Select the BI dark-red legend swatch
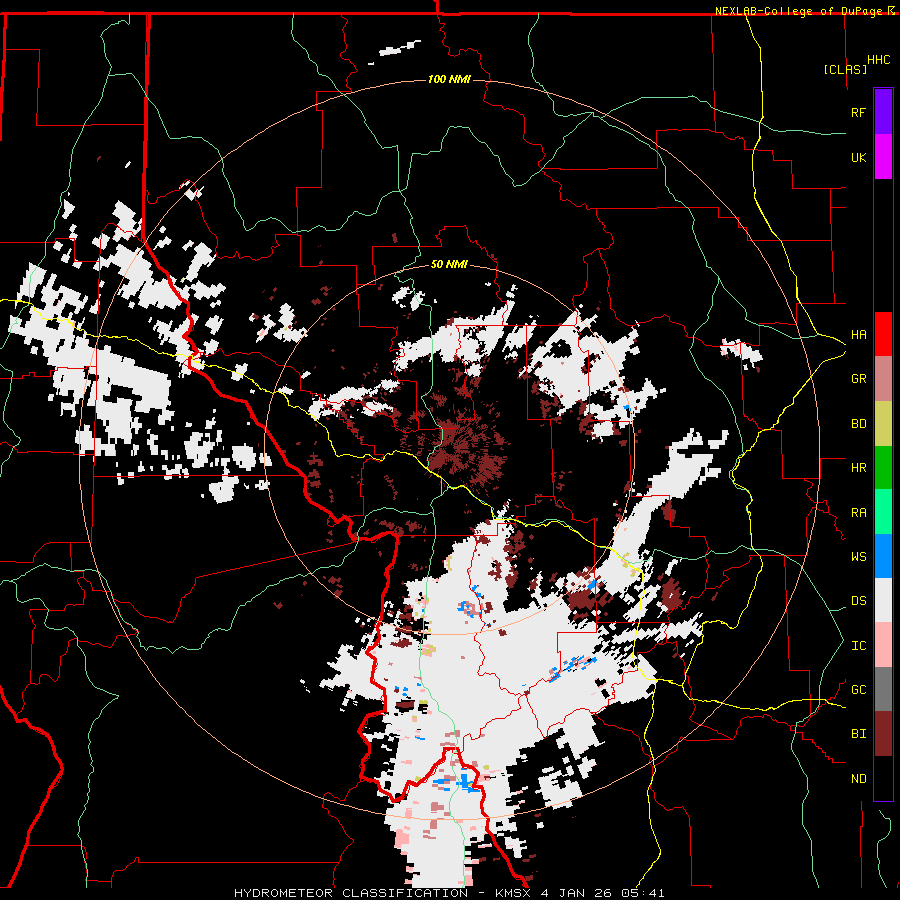 click(x=883, y=734)
